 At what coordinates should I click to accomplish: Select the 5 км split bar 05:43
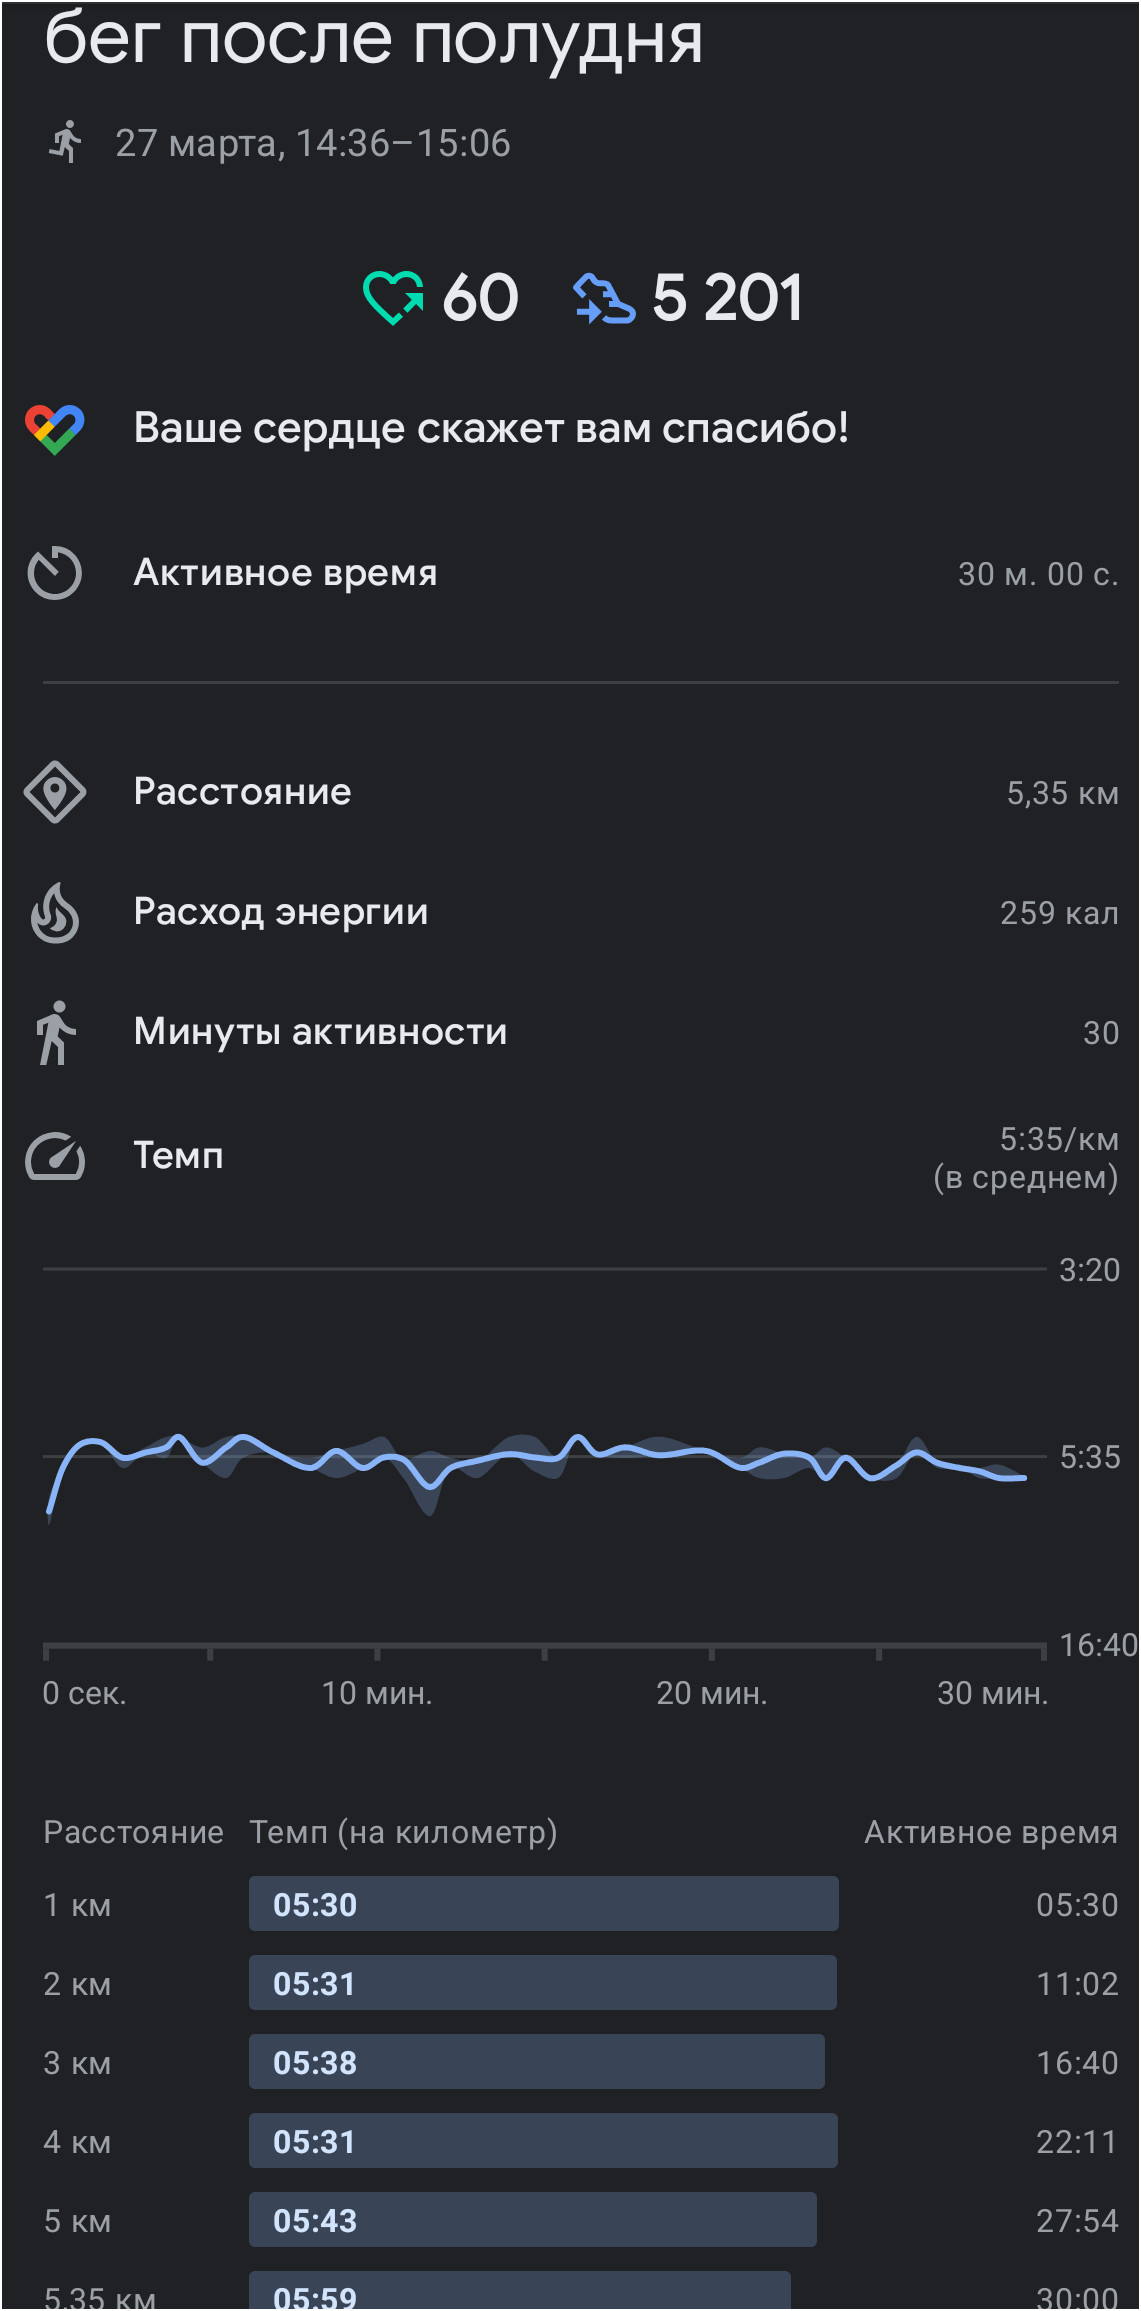click(533, 2220)
